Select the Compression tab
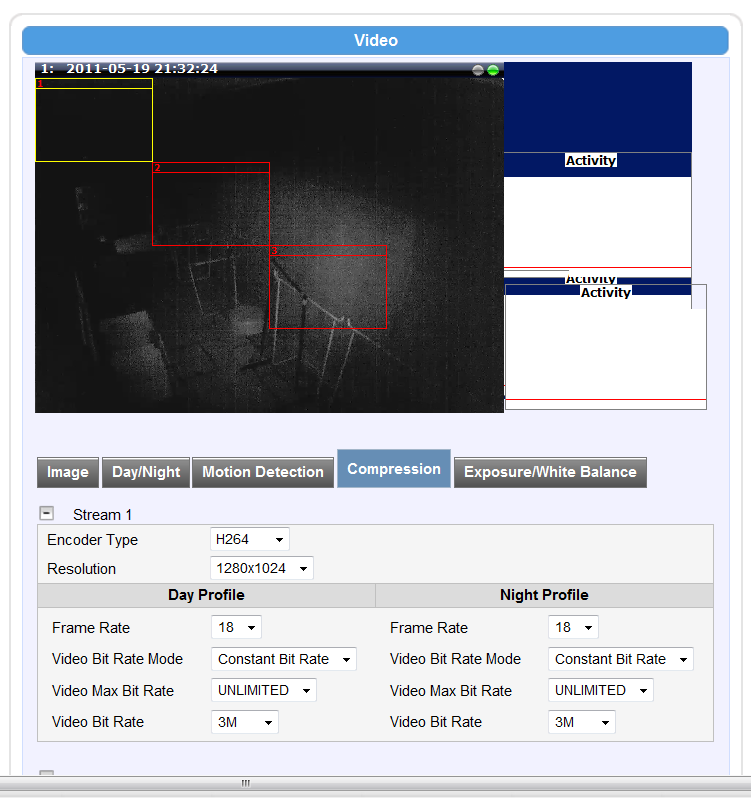The height and width of the screenshot is (798, 751). [394, 469]
